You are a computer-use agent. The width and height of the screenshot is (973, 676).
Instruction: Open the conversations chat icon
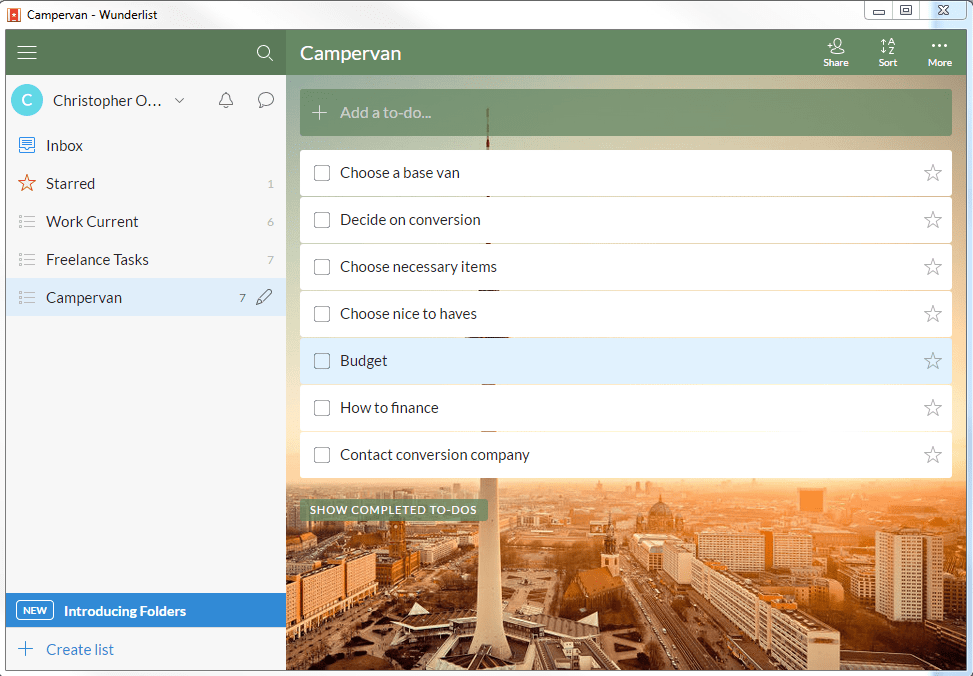(x=265, y=100)
